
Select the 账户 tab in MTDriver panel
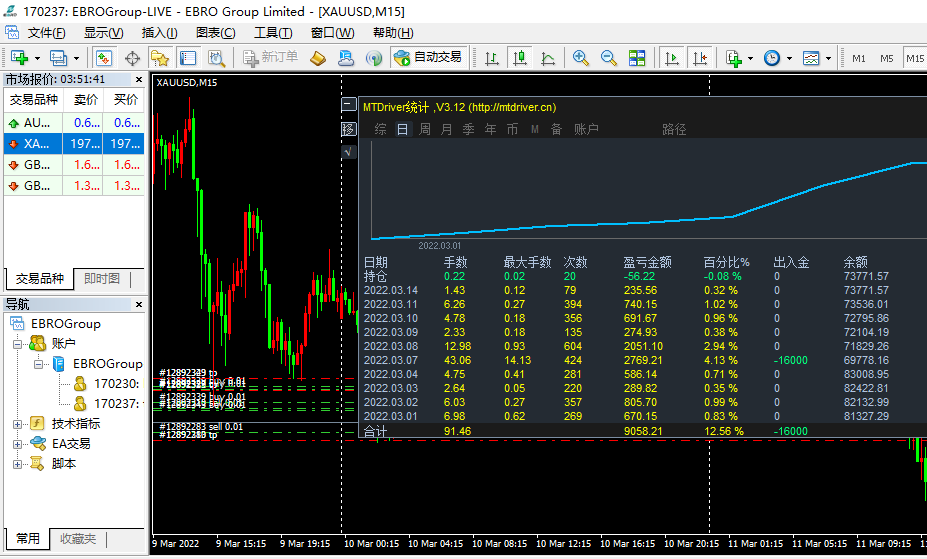(586, 129)
